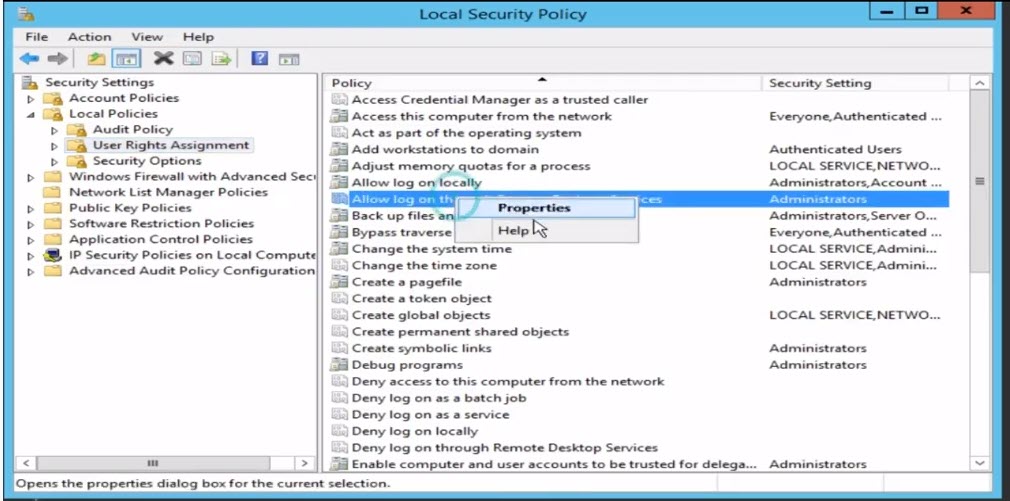The width and height of the screenshot is (1010, 501).
Task: Expand the Account Policies tree node
Action: click(x=30, y=99)
